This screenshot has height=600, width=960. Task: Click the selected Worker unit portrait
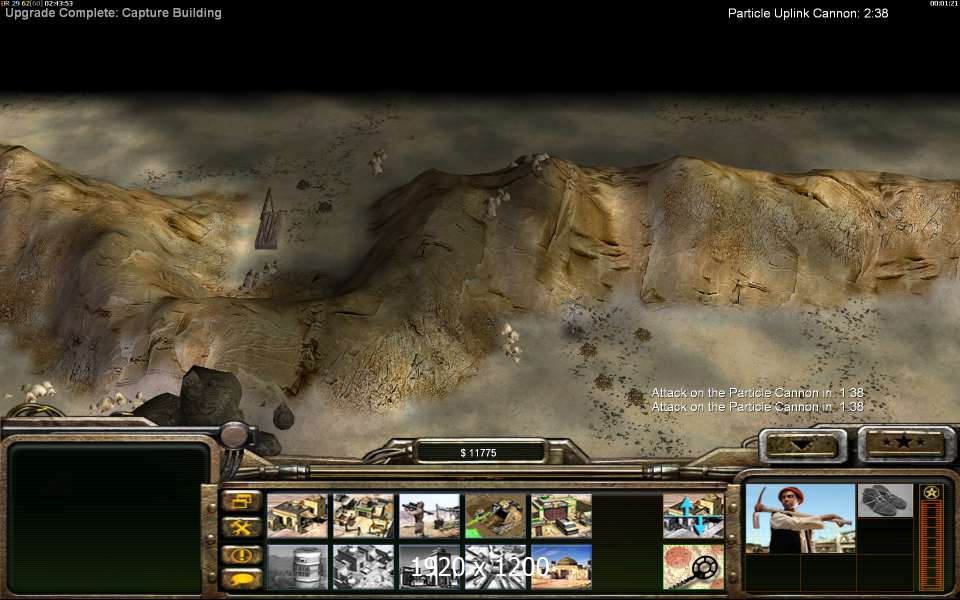[800, 519]
